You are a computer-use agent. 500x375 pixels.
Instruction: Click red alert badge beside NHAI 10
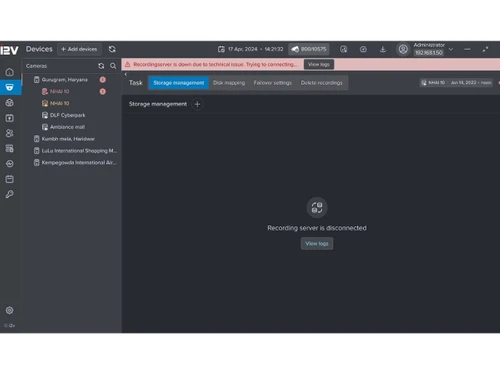tap(103, 91)
